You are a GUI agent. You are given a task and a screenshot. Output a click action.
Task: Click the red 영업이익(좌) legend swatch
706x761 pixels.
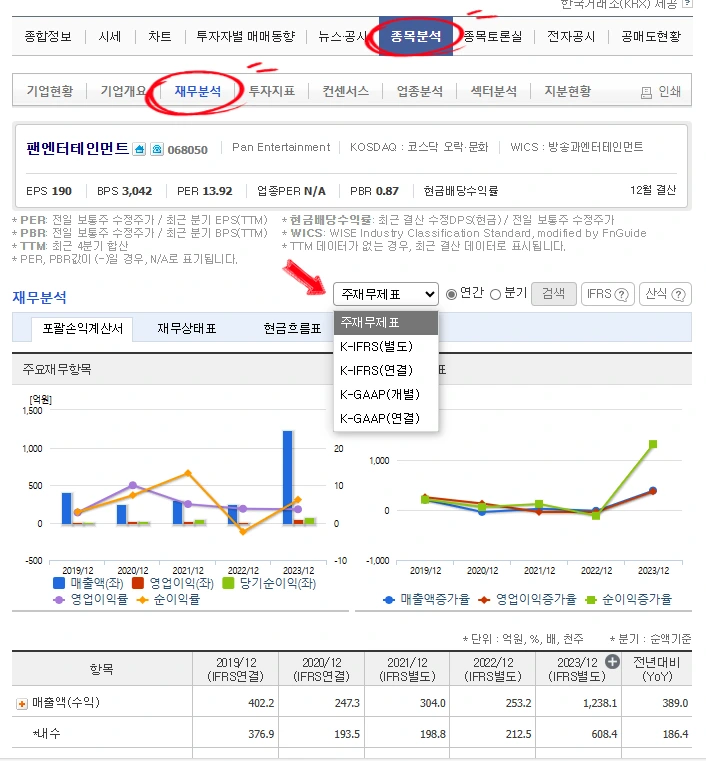138,583
